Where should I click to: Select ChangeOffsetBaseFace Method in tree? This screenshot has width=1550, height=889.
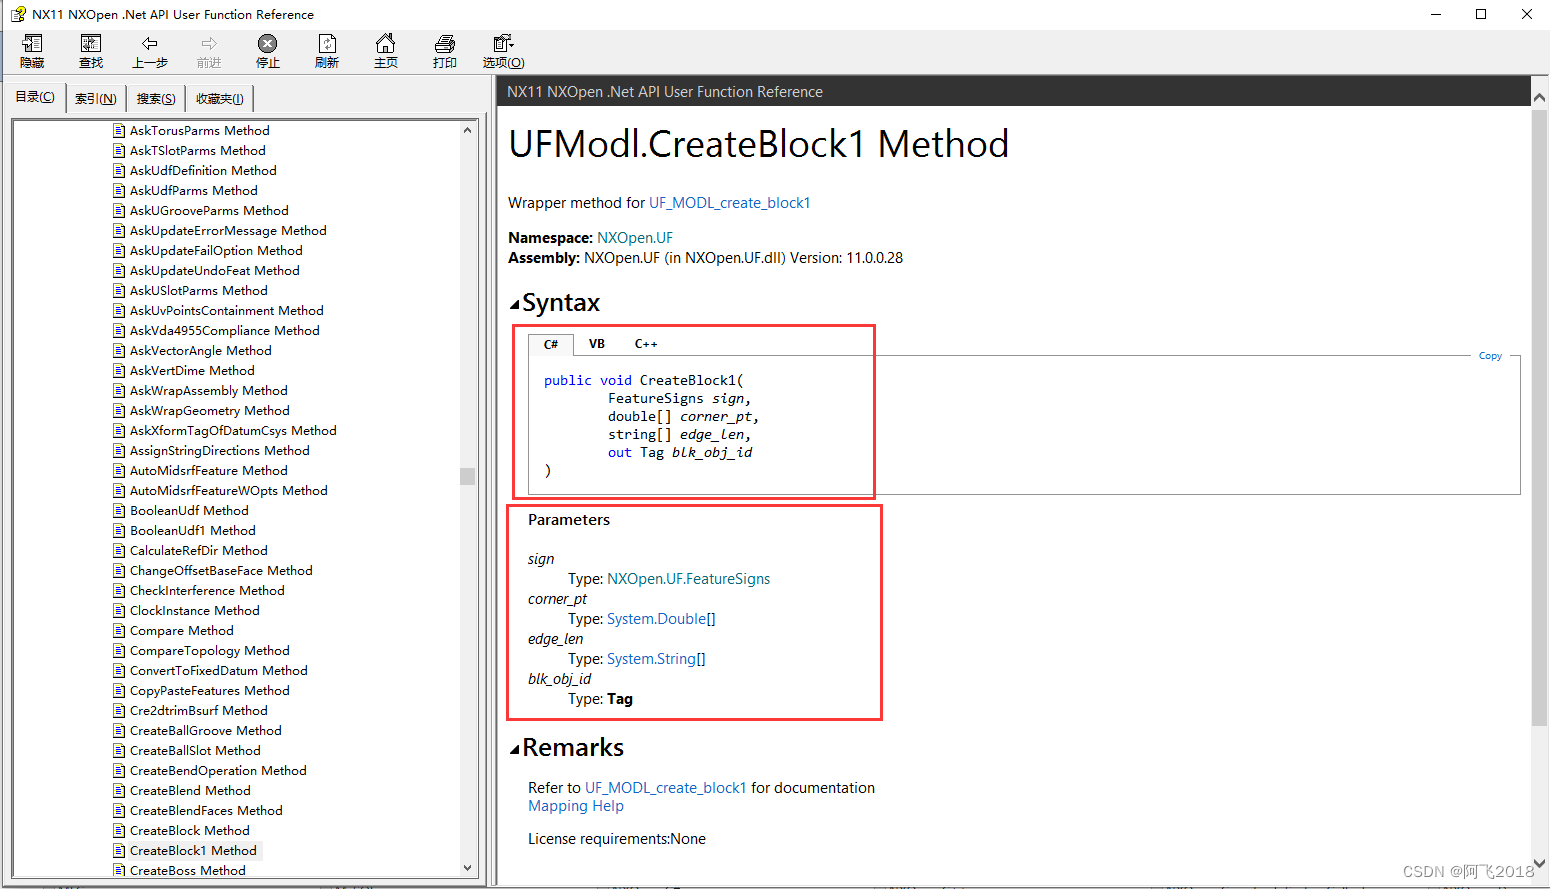click(221, 571)
